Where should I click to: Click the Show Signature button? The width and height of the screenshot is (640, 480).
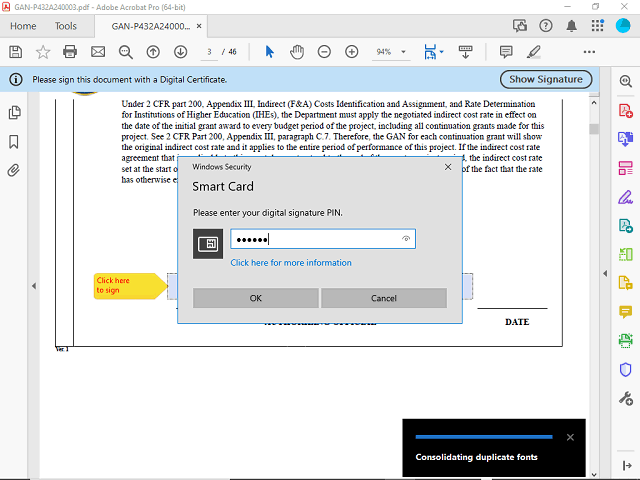[546, 79]
